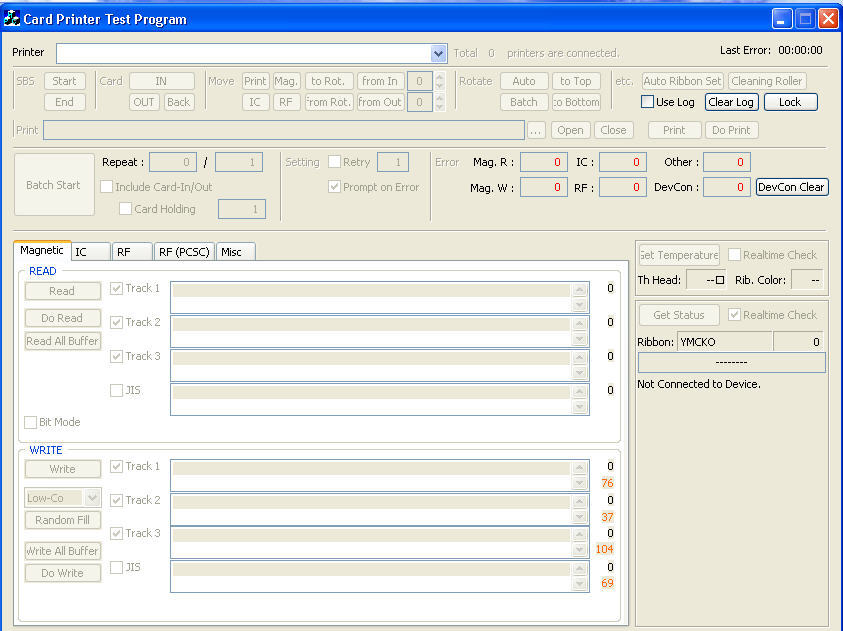The image size is (843, 631).
Task: Open the Printer selection dropdown
Action: tap(438, 53)
